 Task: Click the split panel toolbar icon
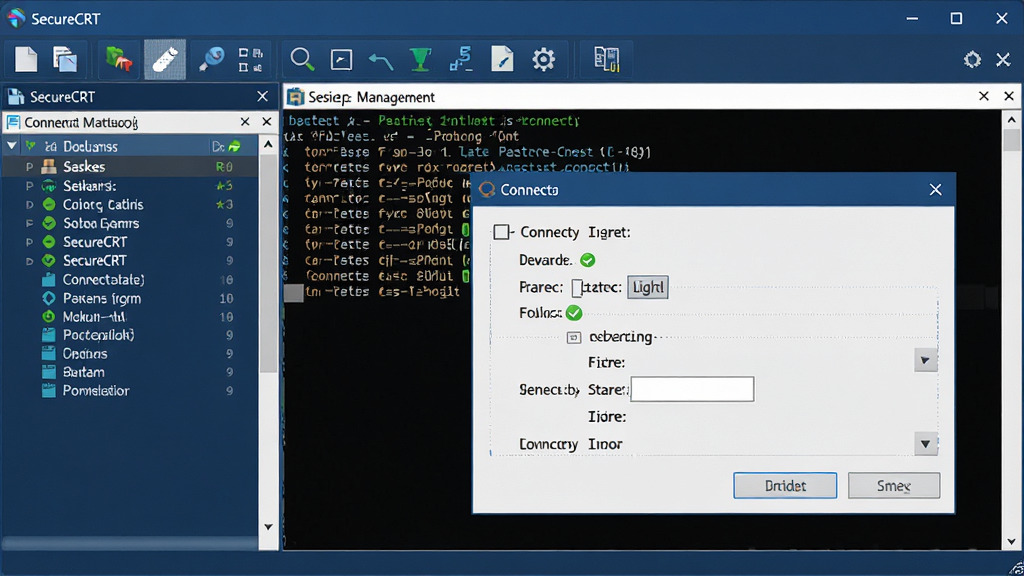(607, 59)
